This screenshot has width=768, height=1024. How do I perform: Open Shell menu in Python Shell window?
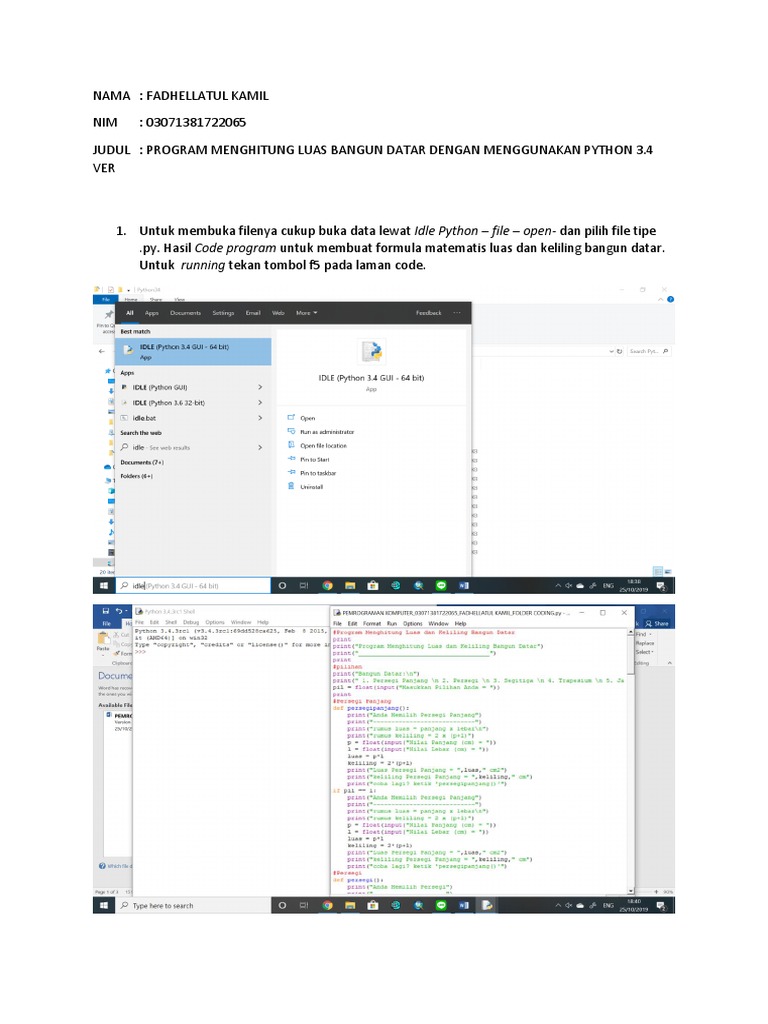pyautogui.click(x=171, y=622)
